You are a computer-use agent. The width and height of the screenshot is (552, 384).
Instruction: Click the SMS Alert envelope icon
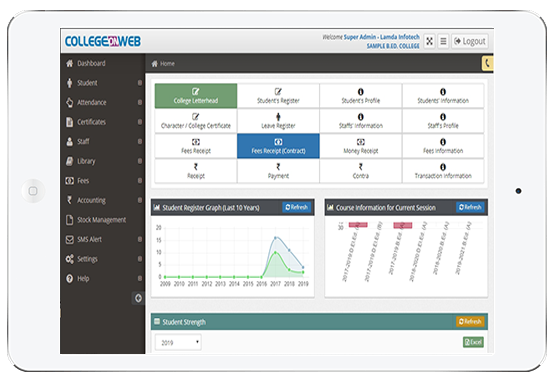pos(69,239)
